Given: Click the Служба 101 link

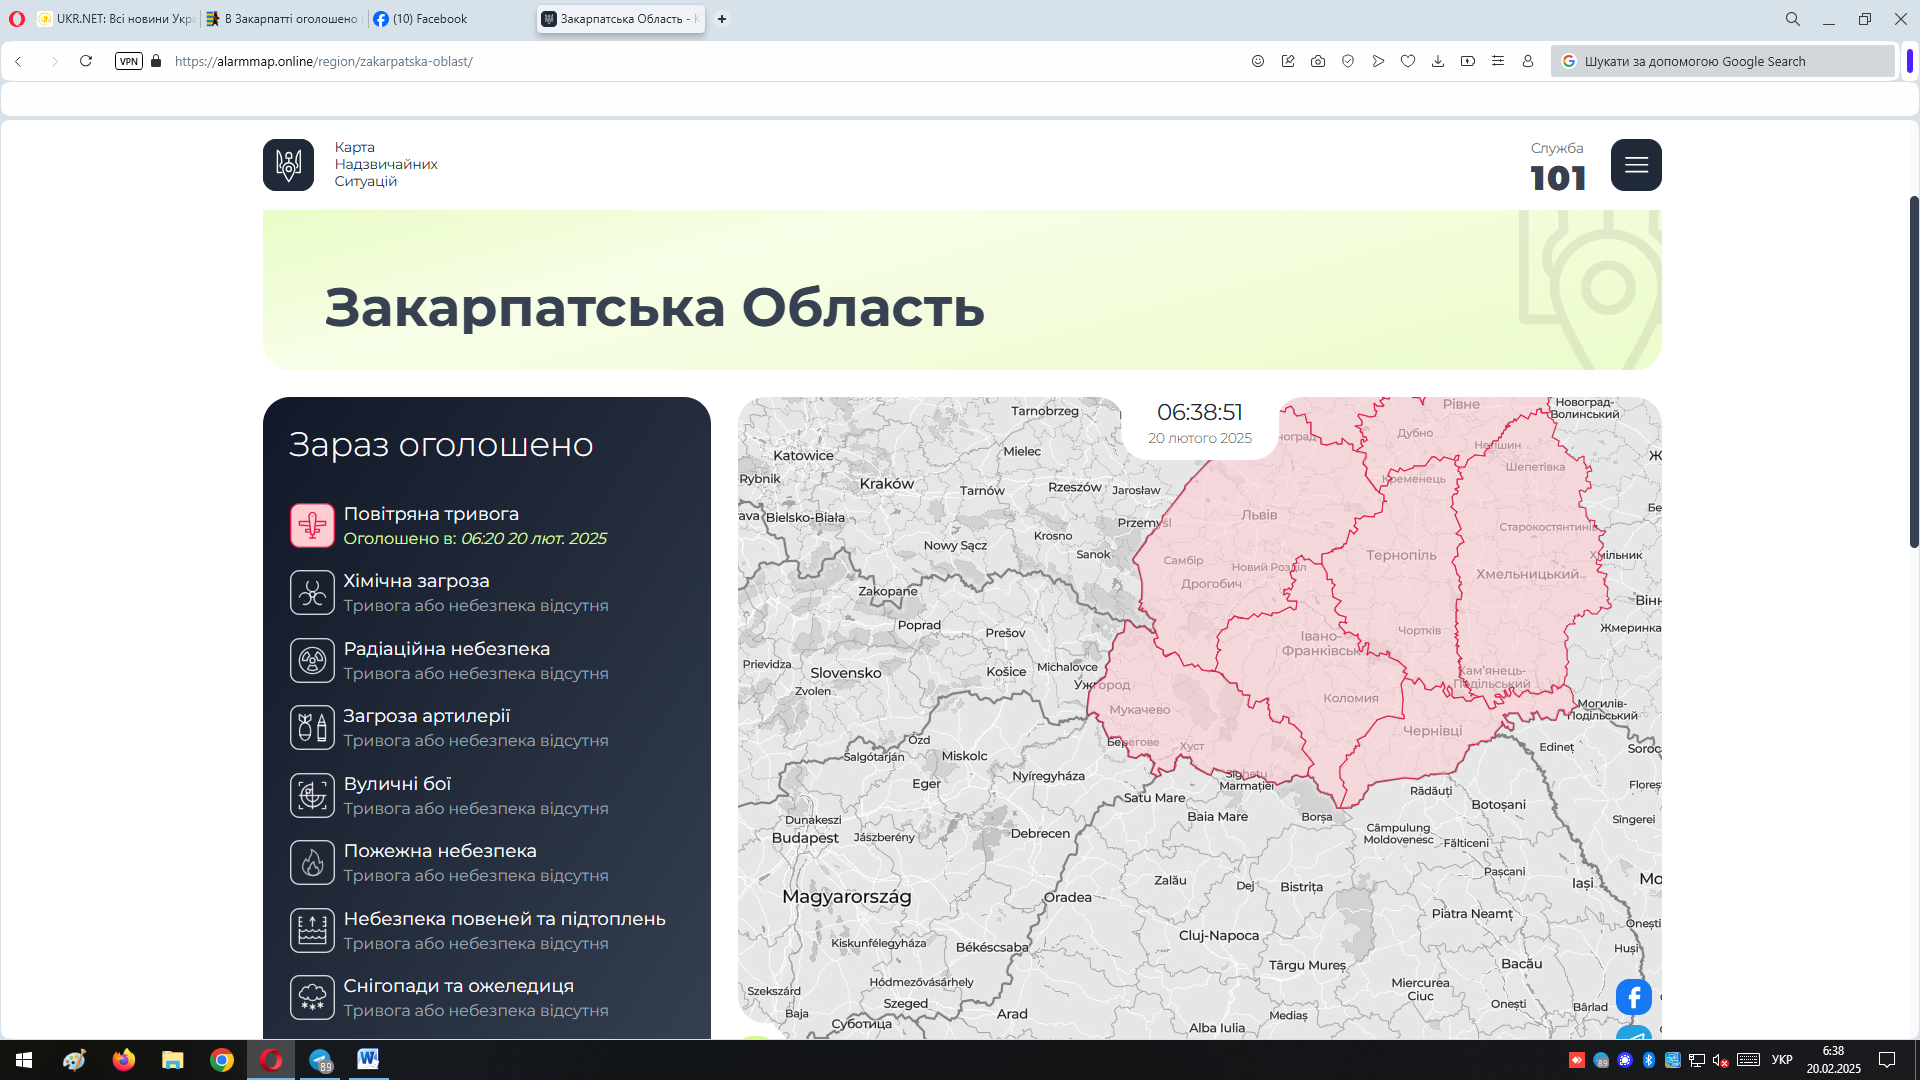Looking at the screenshot, I should point(1557,167).
